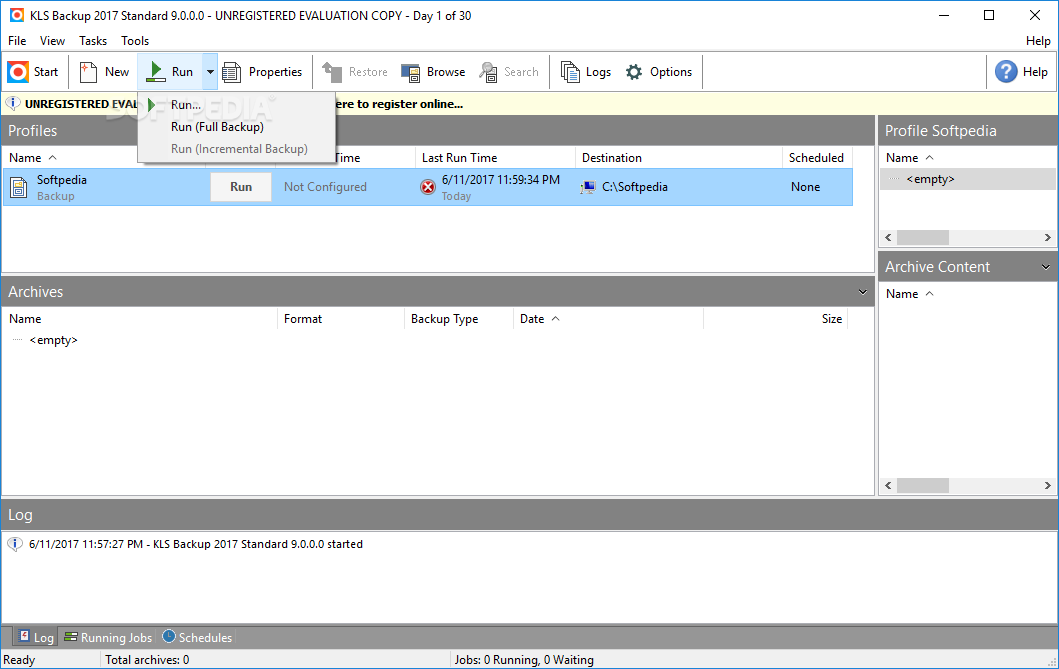Click the register online link text
1059x669 pixels.
tap(398, 104)
